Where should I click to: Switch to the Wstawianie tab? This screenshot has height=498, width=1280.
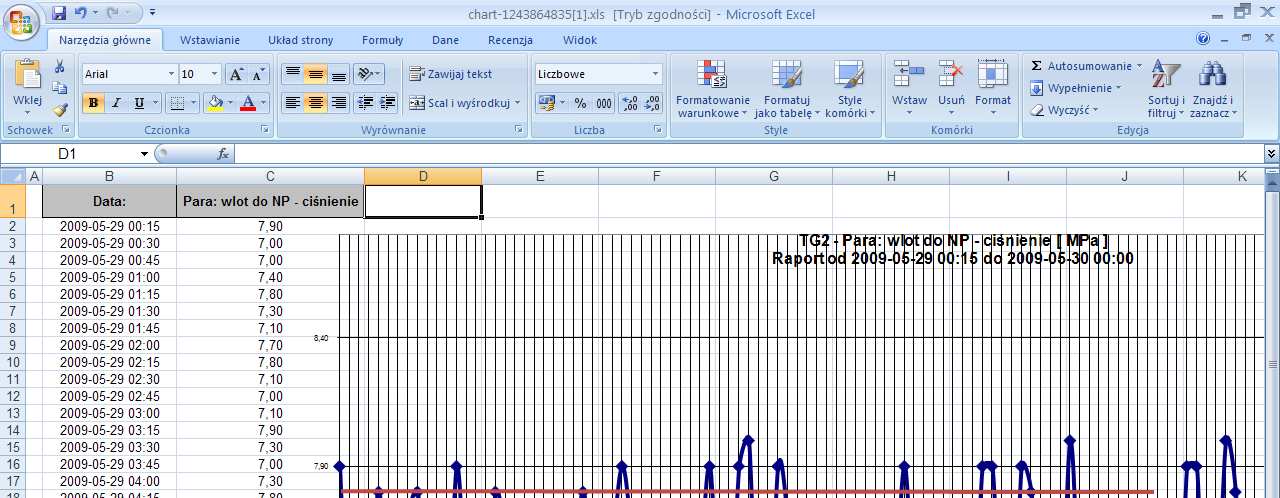[x=210, y=40]
